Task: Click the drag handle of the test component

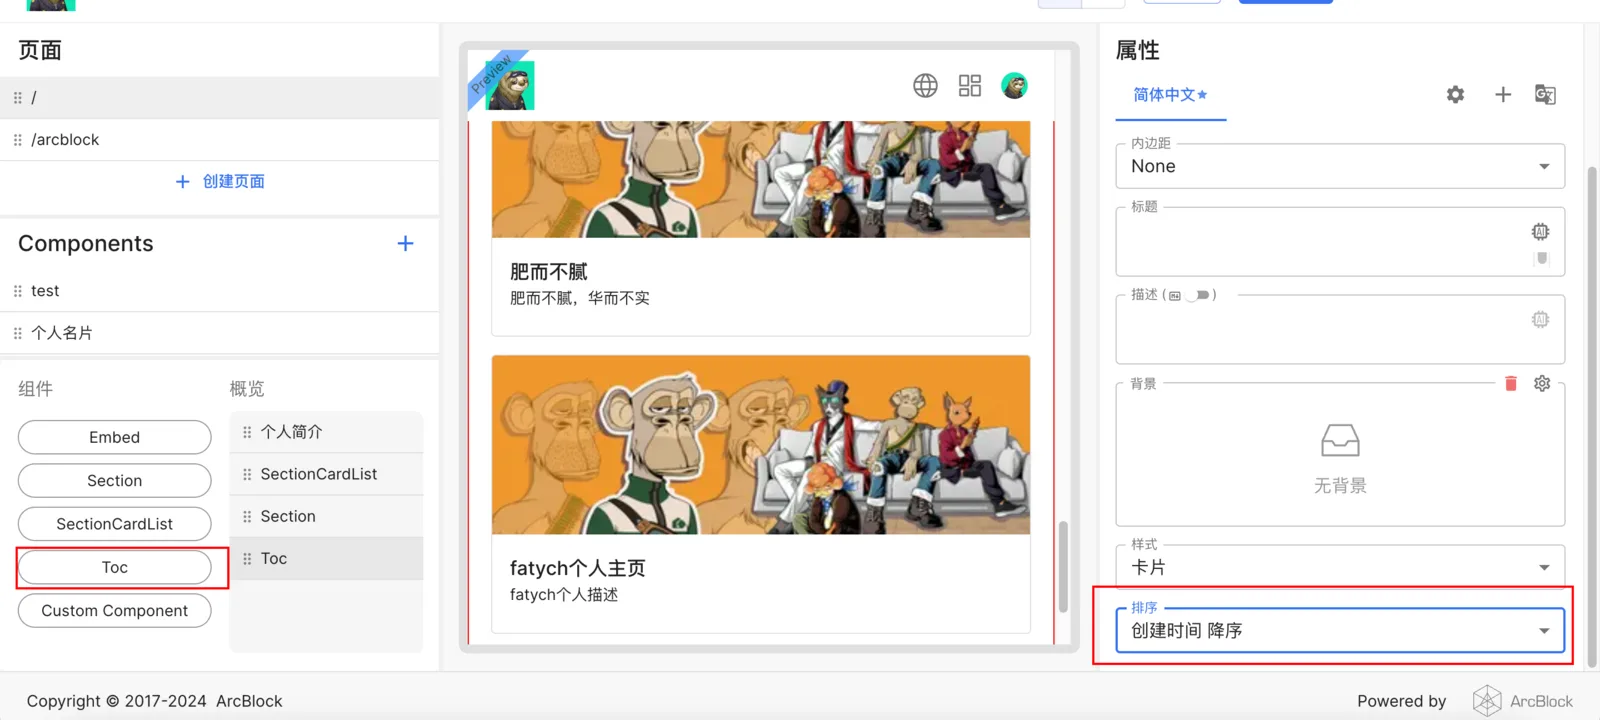Action: 17,291
